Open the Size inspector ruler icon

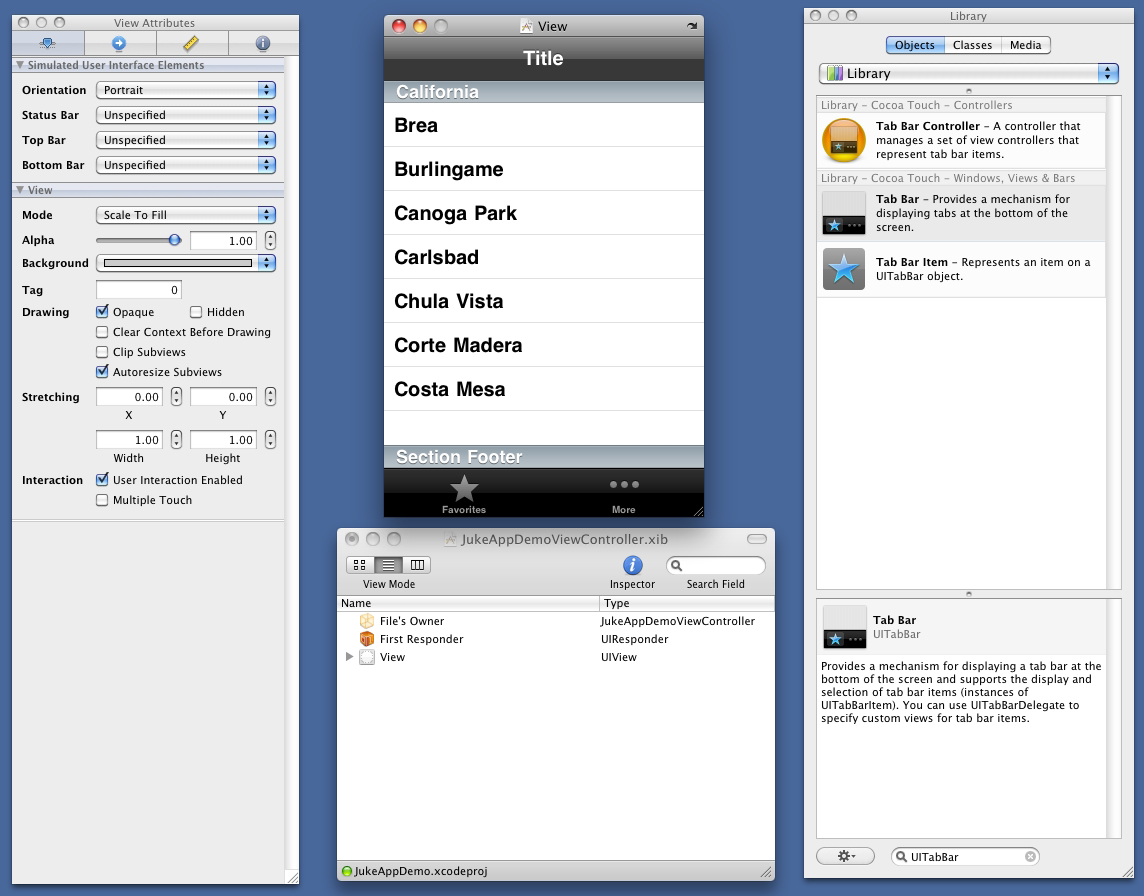point(191,43)
